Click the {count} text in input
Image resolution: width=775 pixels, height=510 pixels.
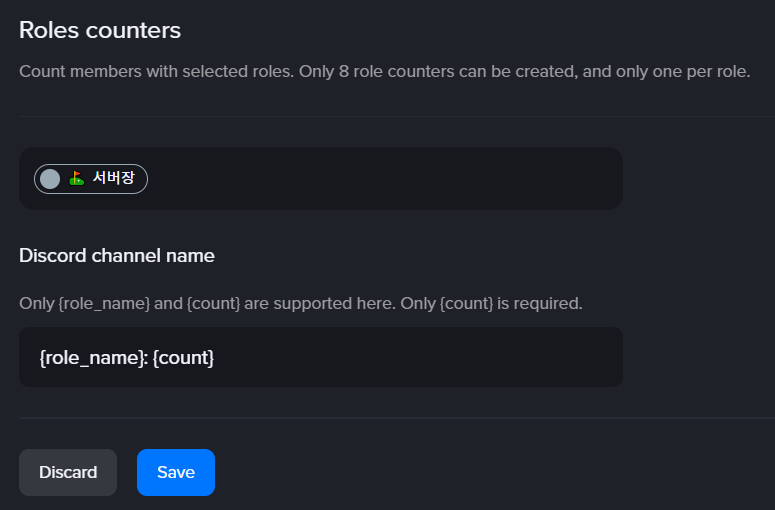[x=183, y=357]
